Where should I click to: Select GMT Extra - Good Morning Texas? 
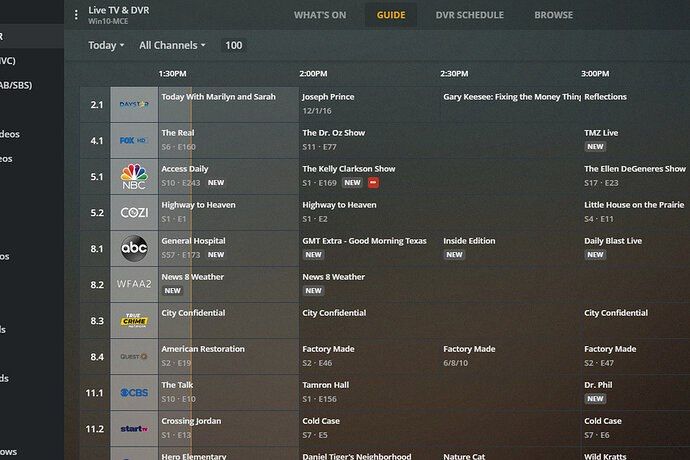click(x=369, y=249)
